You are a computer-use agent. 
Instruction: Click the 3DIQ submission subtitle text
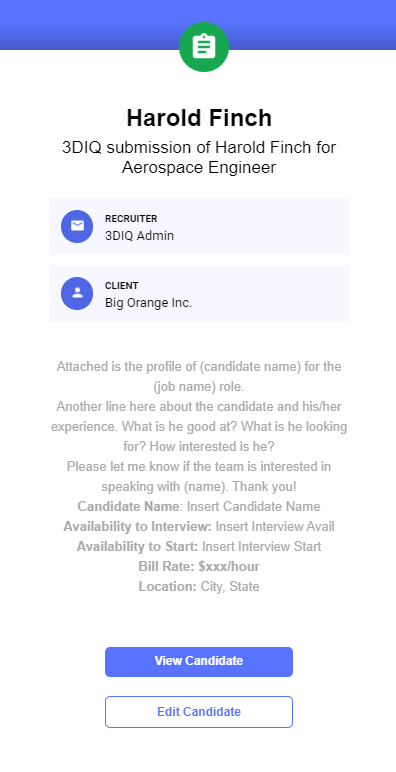coord(199,158)
